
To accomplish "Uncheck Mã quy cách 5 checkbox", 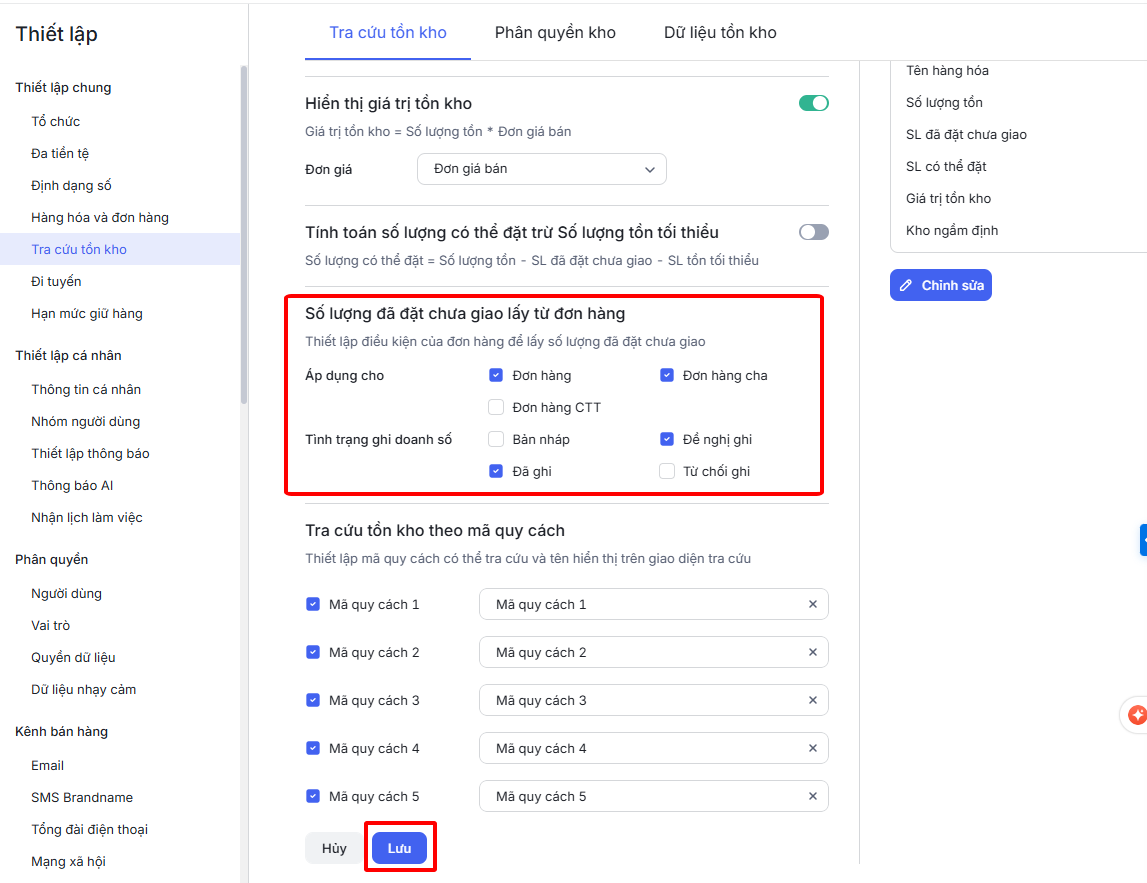I will [312, 796].
